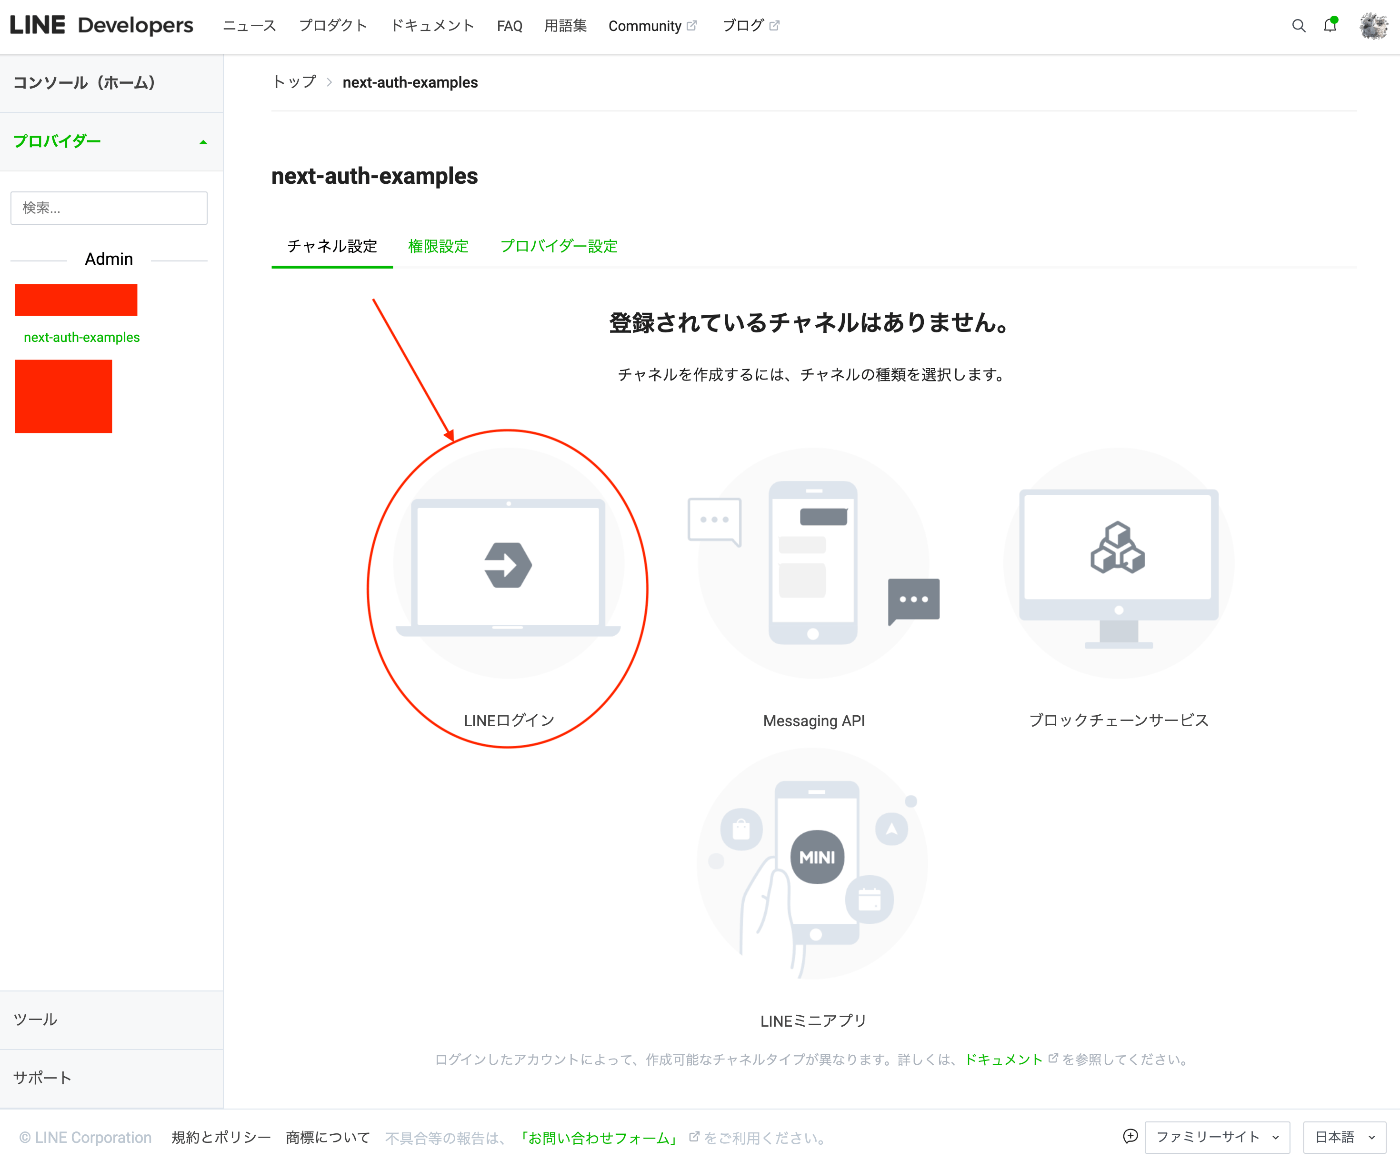This screenshot has width=1400, height=1160.
Task: Click the LINEログイン label
Action: (x=509, y=720)
